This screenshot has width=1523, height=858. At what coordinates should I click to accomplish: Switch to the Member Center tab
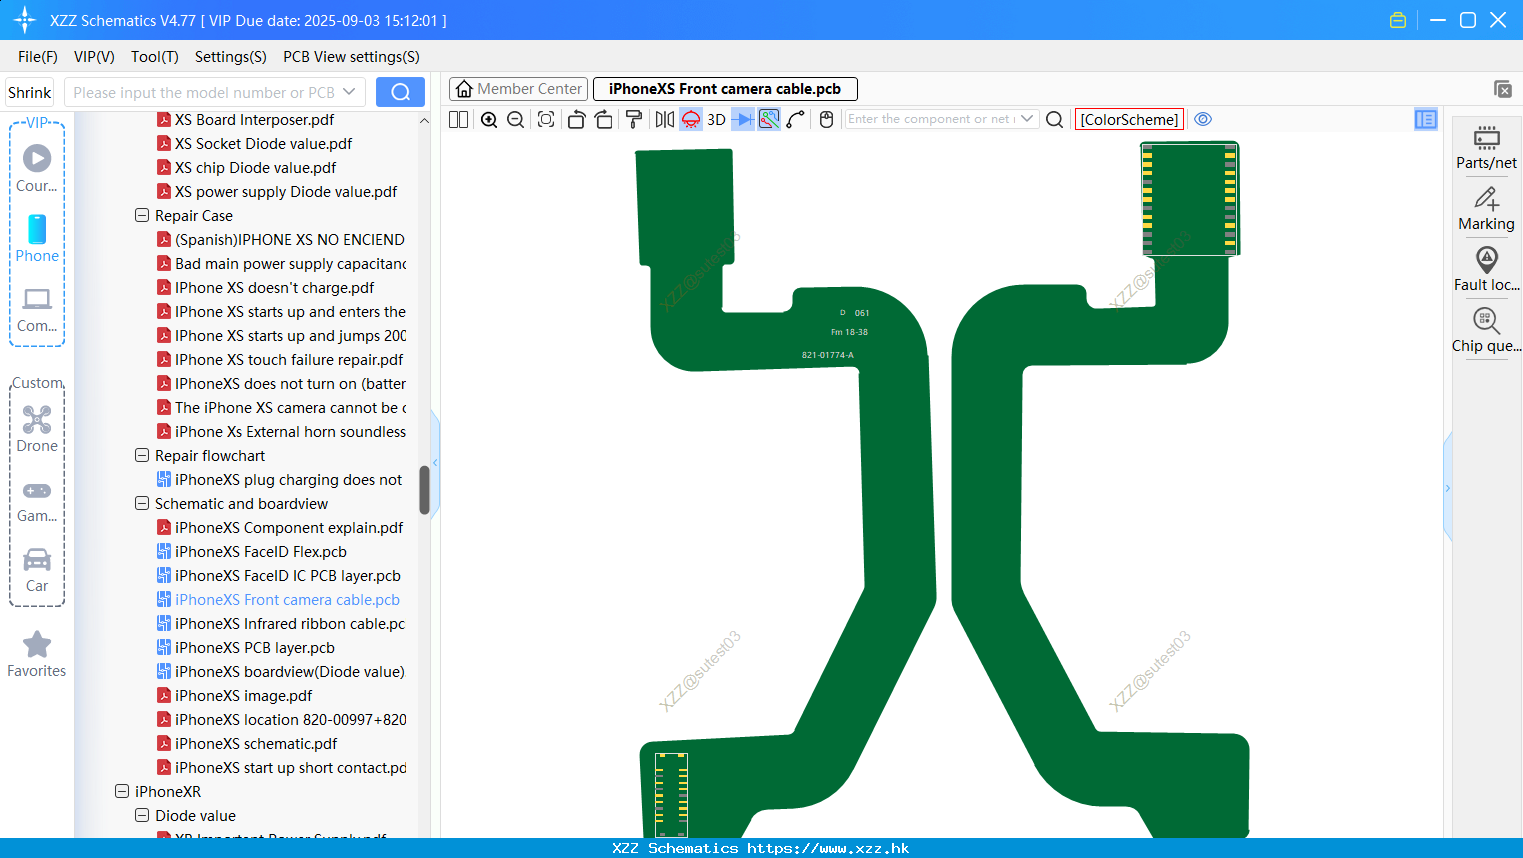[519, 89]
